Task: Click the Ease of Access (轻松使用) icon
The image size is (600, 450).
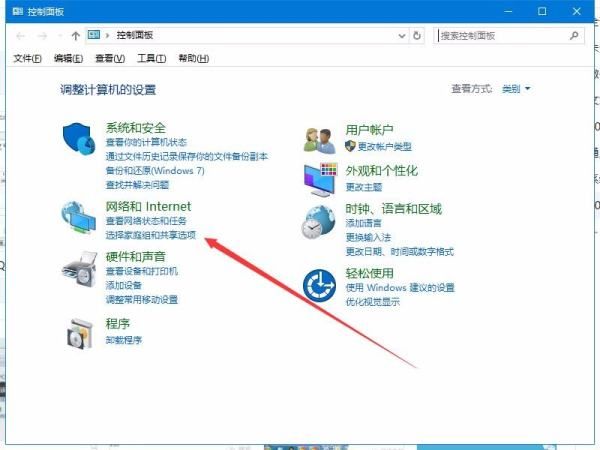Action: click(x=320, y=284)
